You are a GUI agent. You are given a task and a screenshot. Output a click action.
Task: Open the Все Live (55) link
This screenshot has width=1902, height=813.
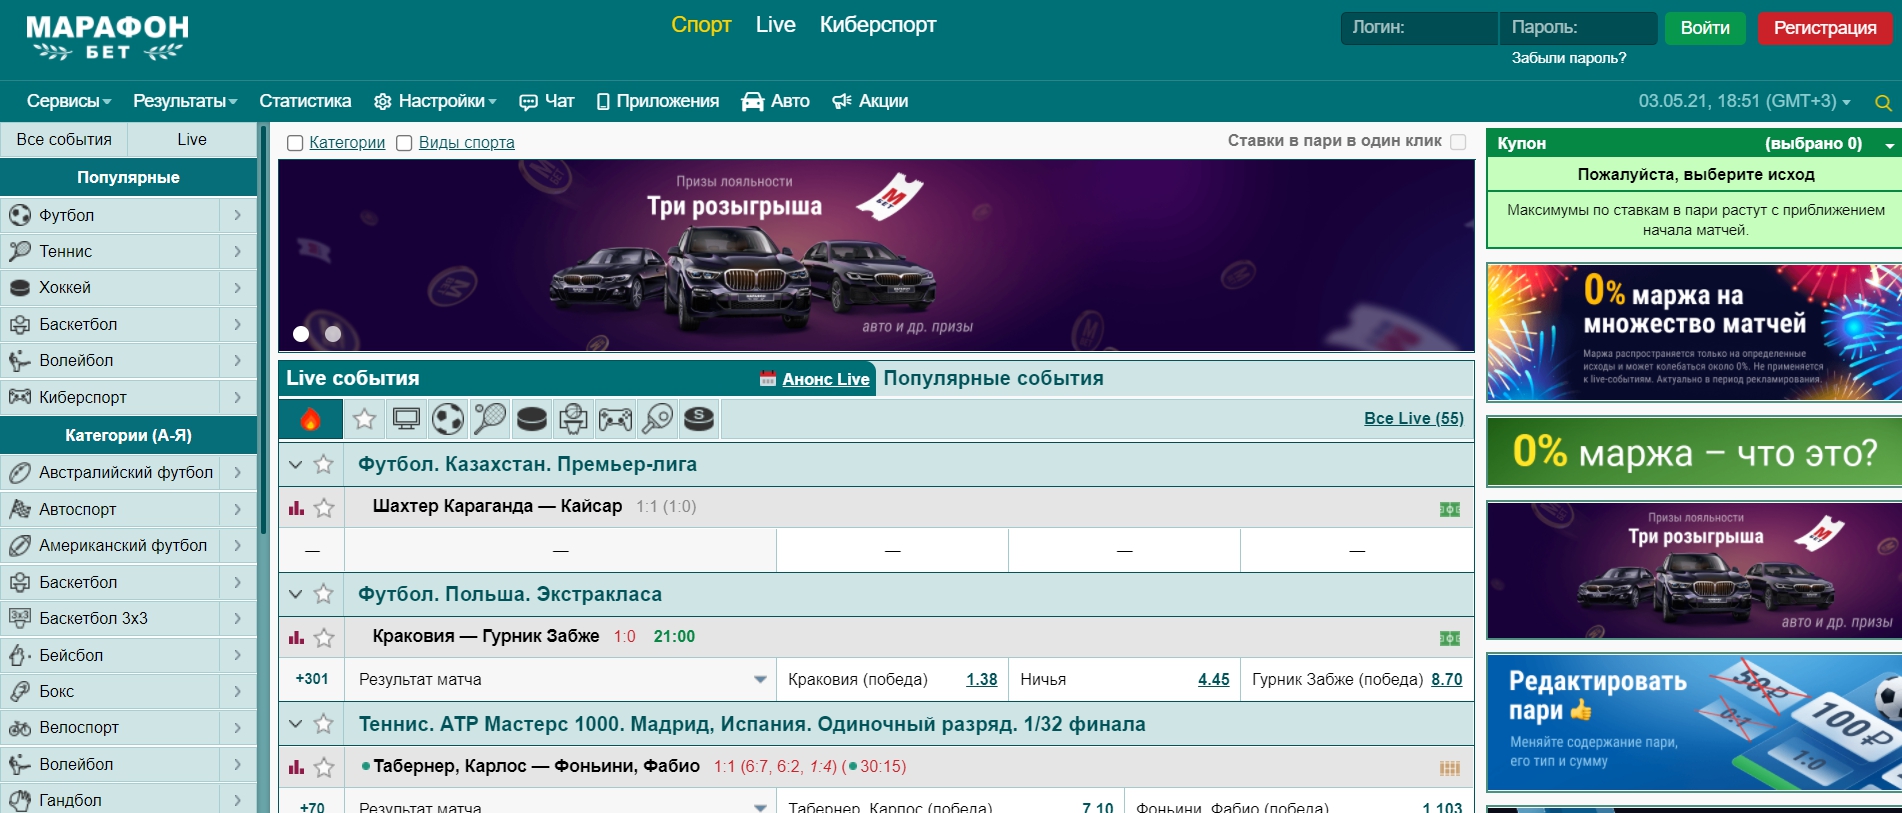click(1413, 418)
